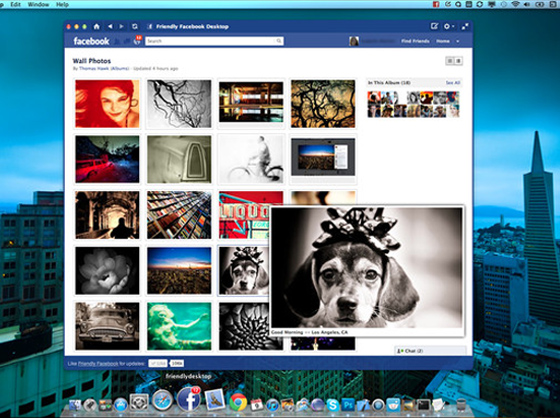The image size is (560, 418).
Task: Go to facebook Home link
Action: click(443, 41)
